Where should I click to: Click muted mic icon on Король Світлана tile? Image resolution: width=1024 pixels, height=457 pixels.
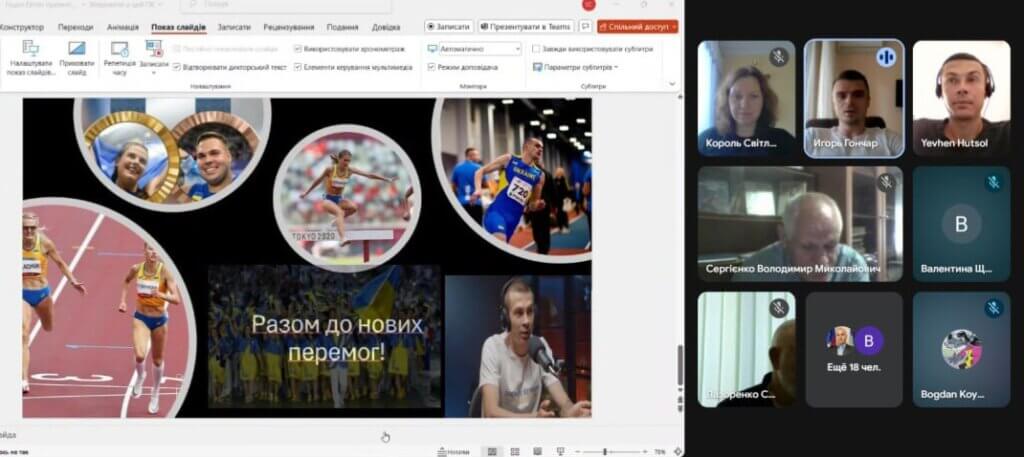point(778,57)
